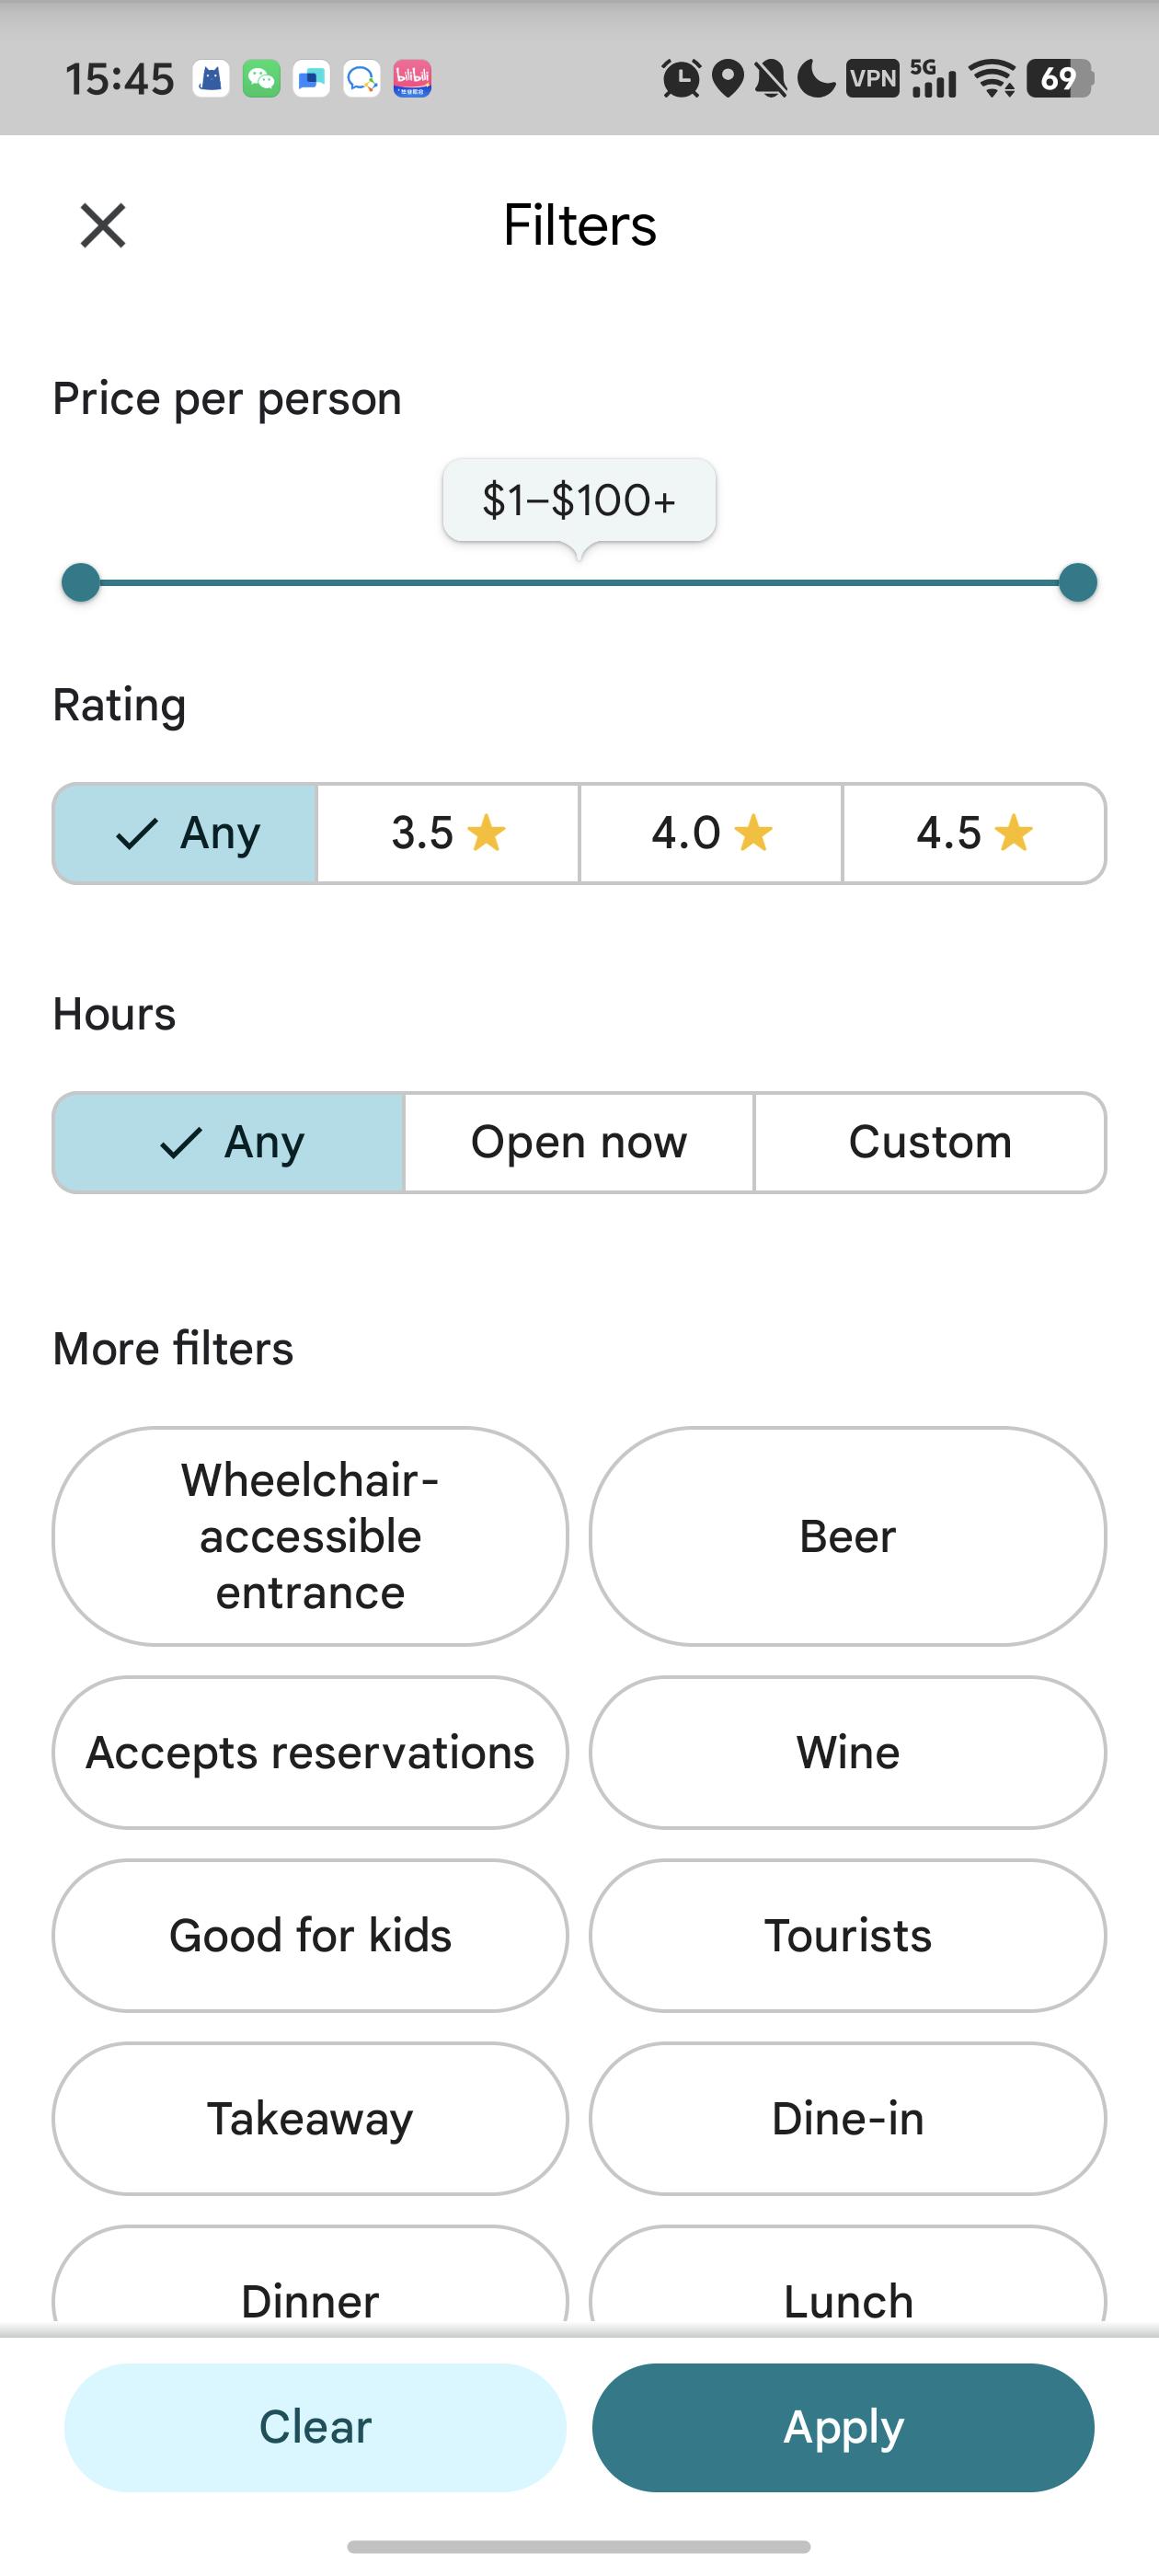This screenshot has height=2576, width=1159.
Task: Choose the Open now hours option
Action: coord(579,1142)
